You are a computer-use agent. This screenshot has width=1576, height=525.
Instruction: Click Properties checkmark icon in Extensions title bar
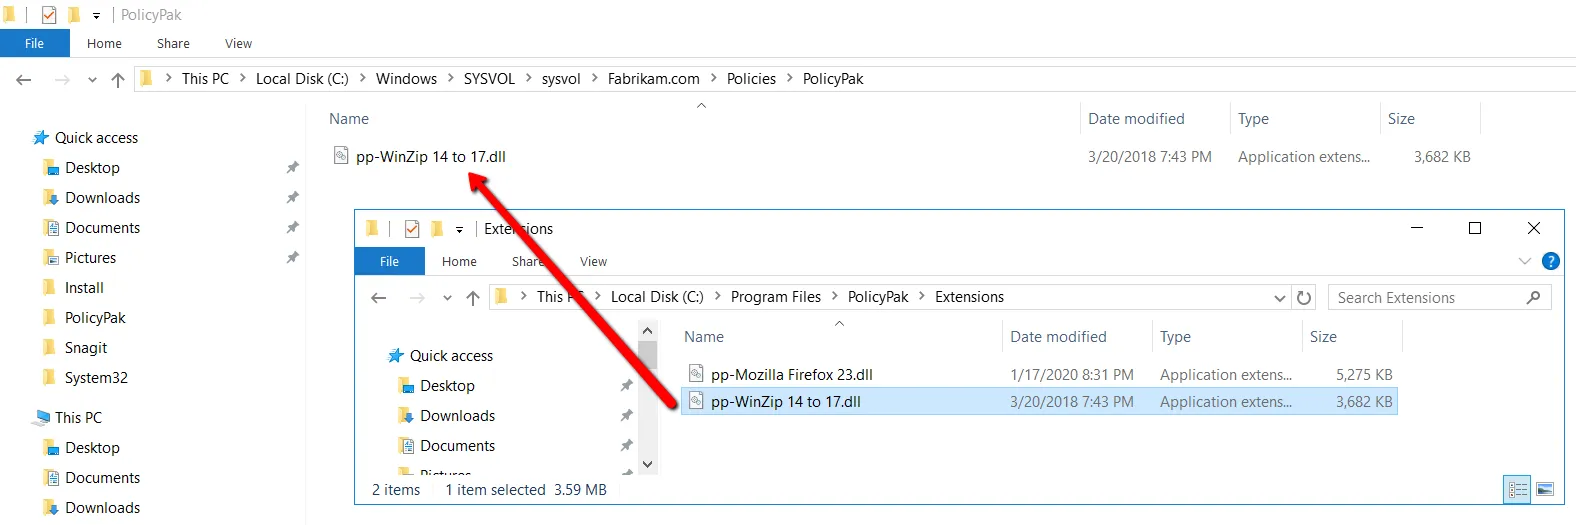click(412, 229)
